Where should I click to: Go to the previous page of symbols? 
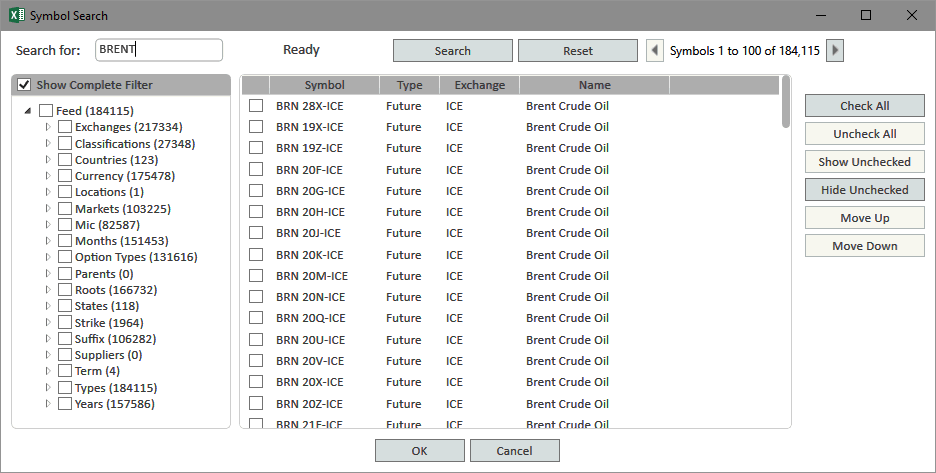click(655, 51)
